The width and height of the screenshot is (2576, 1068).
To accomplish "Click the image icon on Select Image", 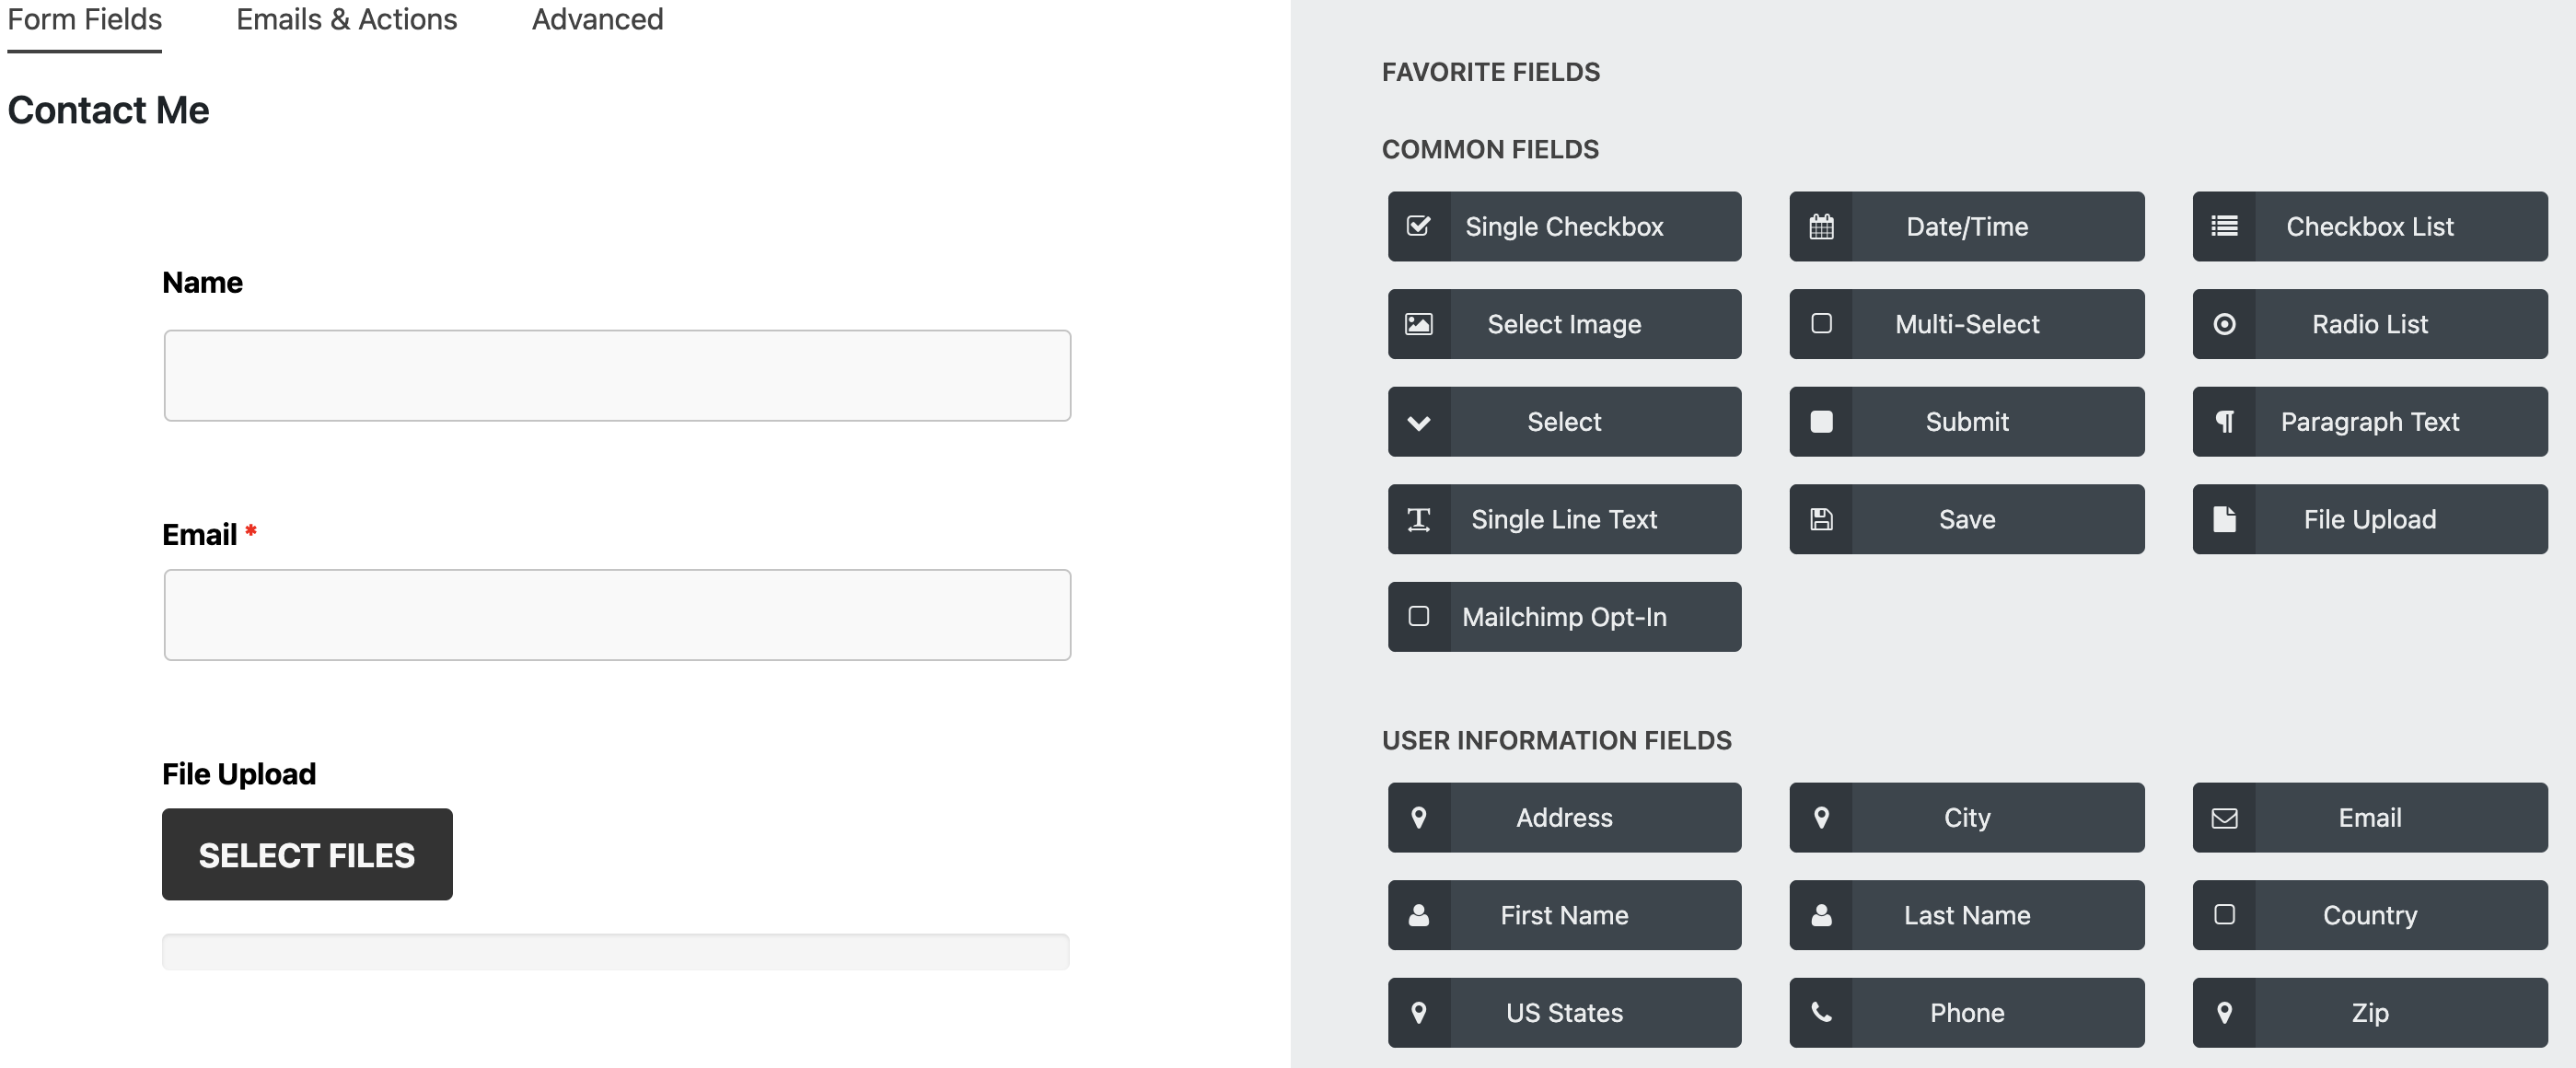I will [x=1419, y=324].
